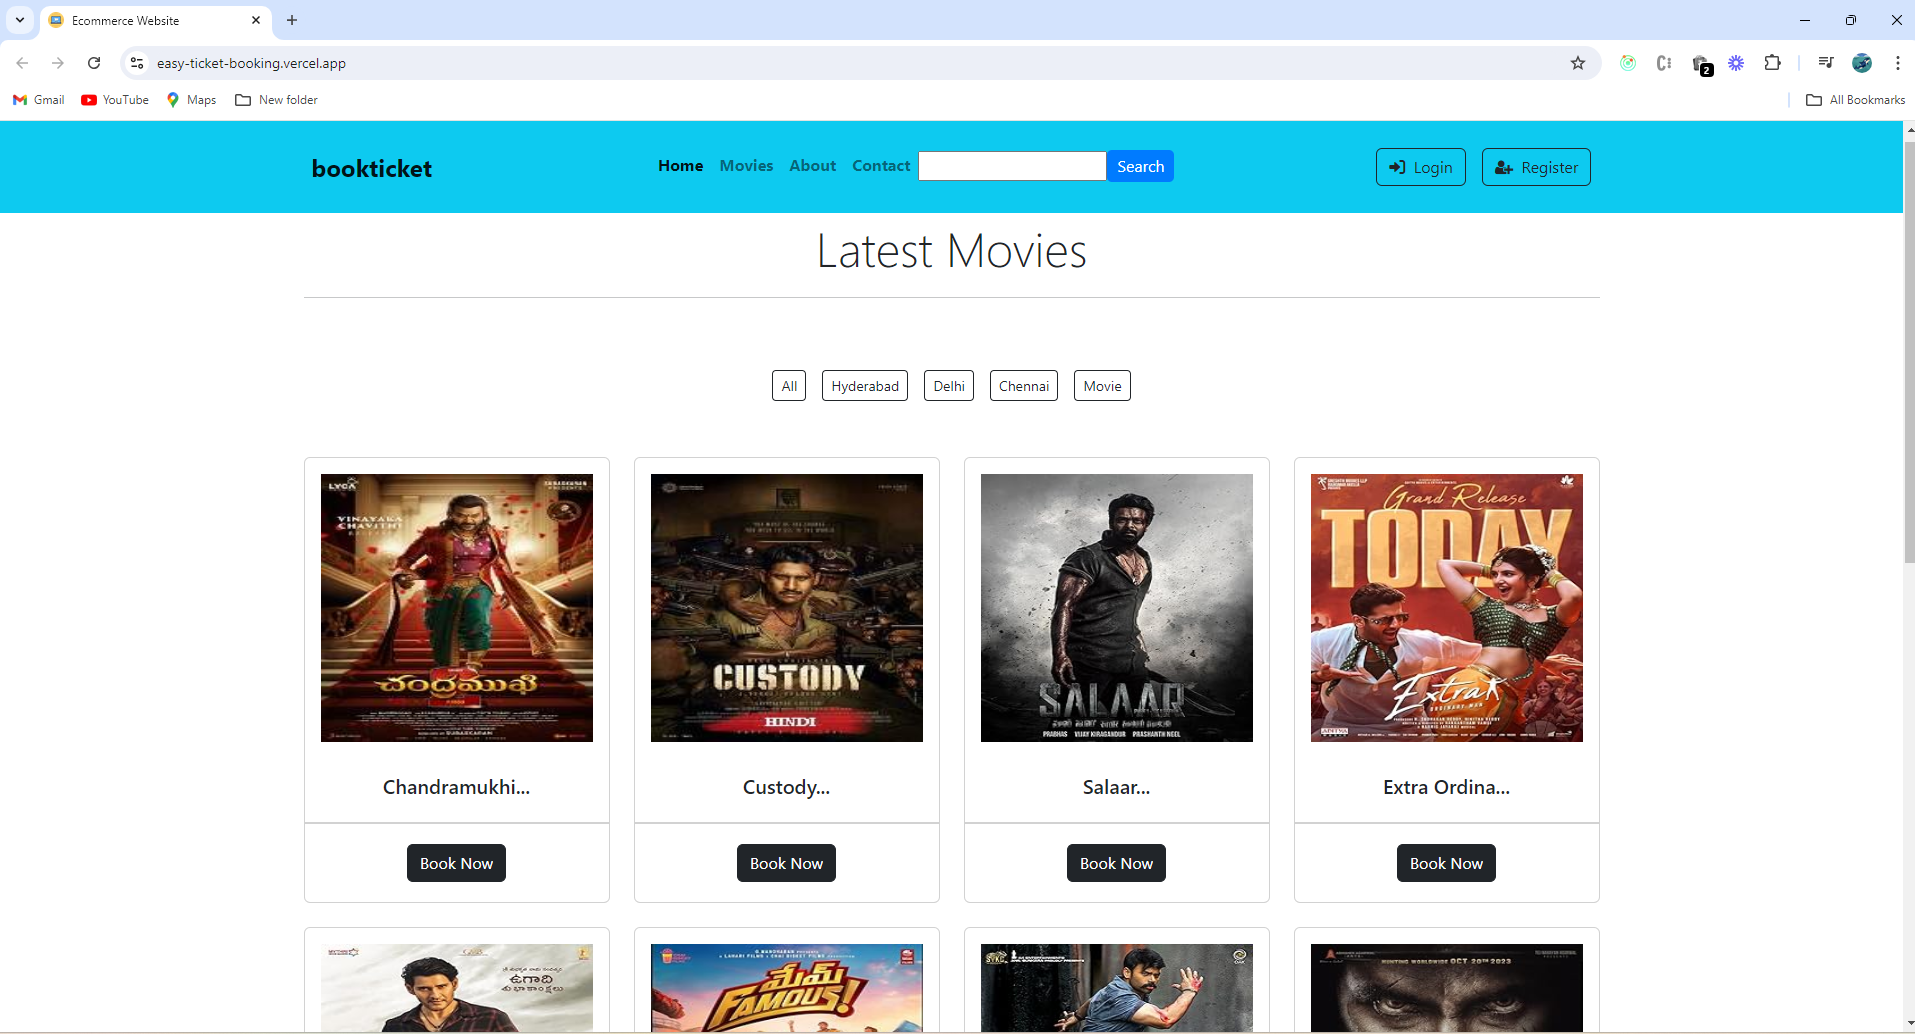The height and width of the screenshot is (1034, 1915).
Task: Book Now for Custody
Action: [x=786, y=863]
